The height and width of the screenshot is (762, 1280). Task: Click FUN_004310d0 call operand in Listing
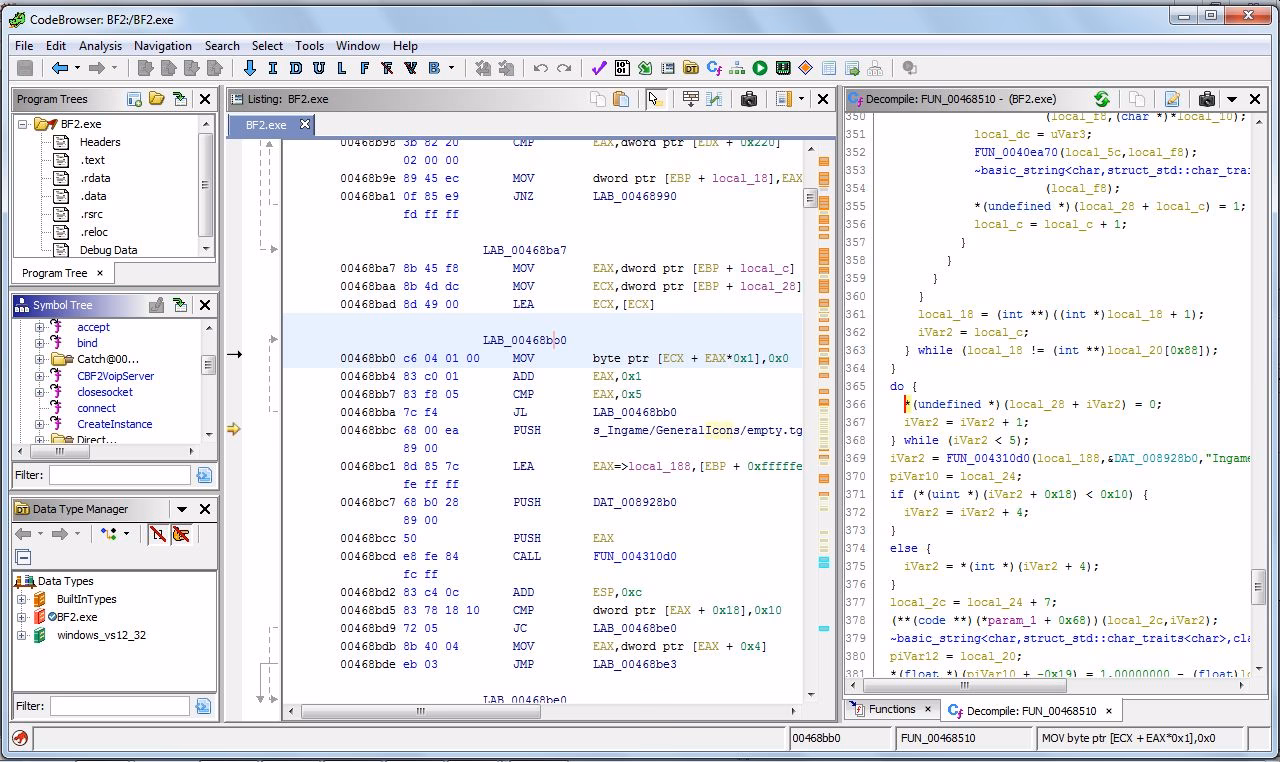635,556
